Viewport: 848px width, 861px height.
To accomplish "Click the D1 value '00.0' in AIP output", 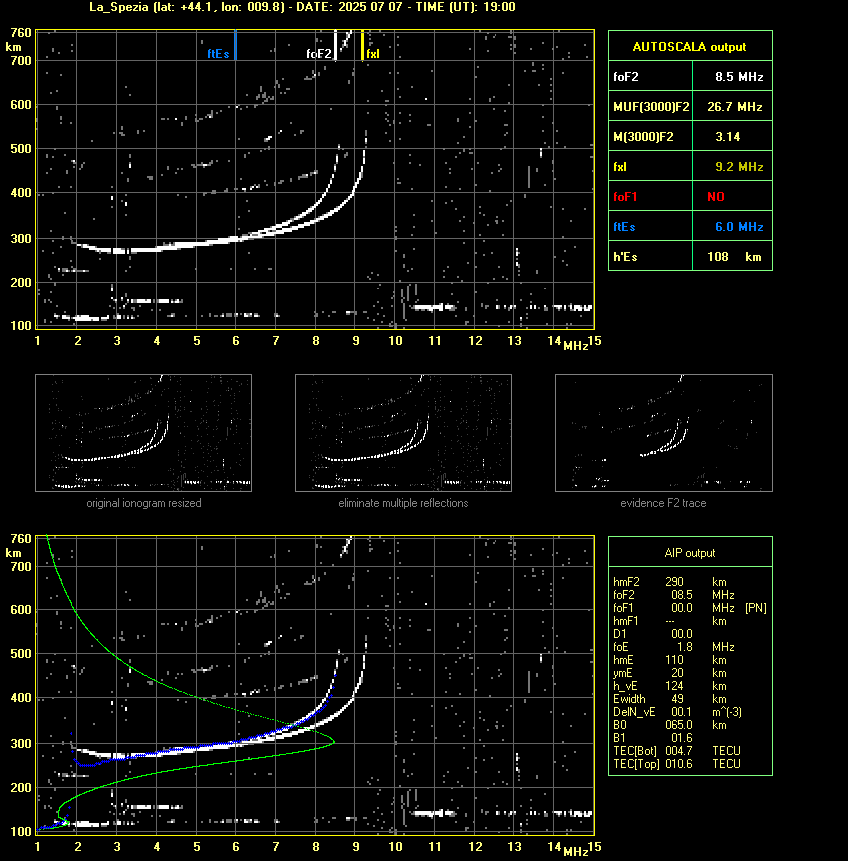I will click(682, 634).
